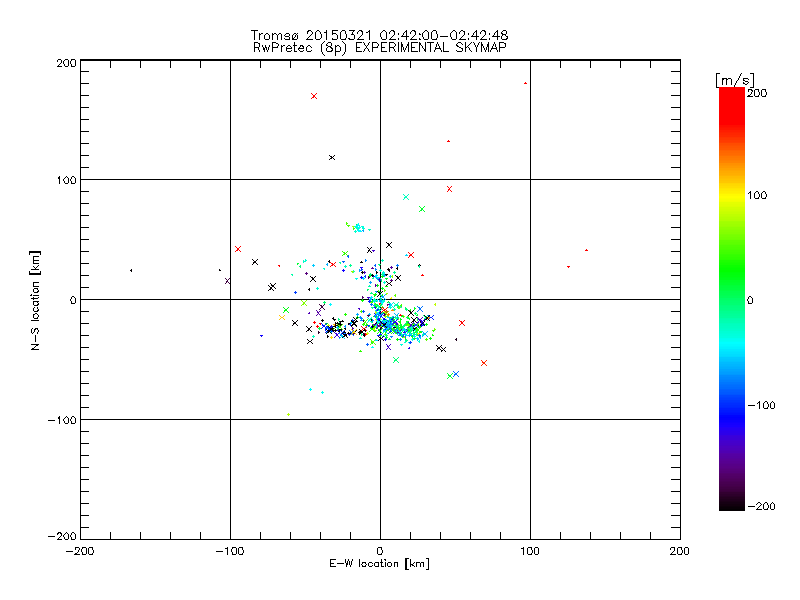The width and height of the screenshot is (800, 600).
Task: Click the '-200' tick on the E-W axis
Action: click(x=80, y=551)
